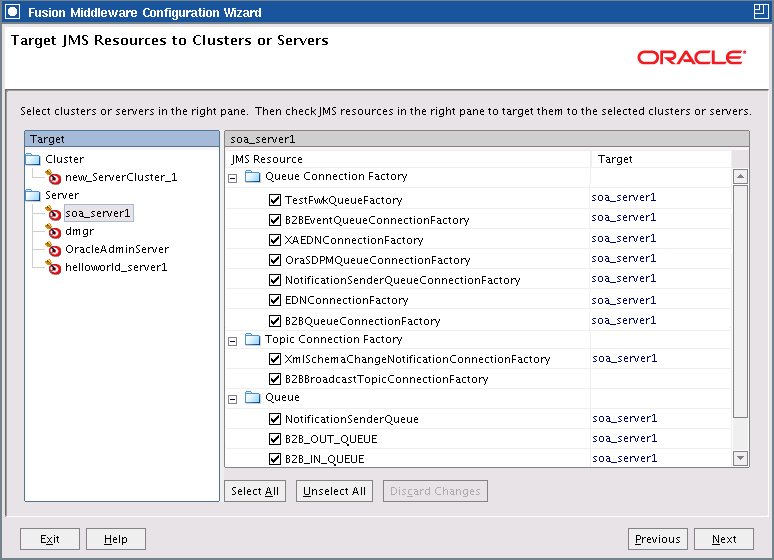Select soa_server1 in the Target tree
This screenshot has height=560, width=774.
coord(98,213)
